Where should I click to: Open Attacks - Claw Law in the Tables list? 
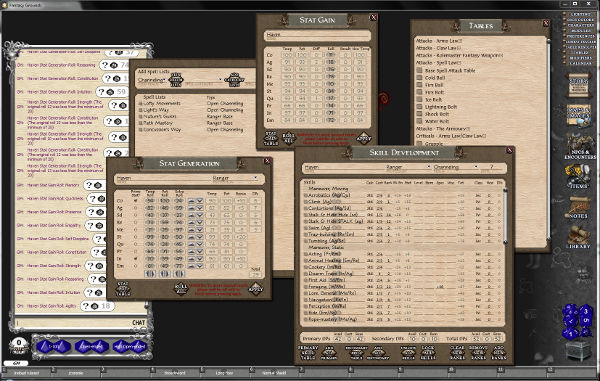(438, 48)
